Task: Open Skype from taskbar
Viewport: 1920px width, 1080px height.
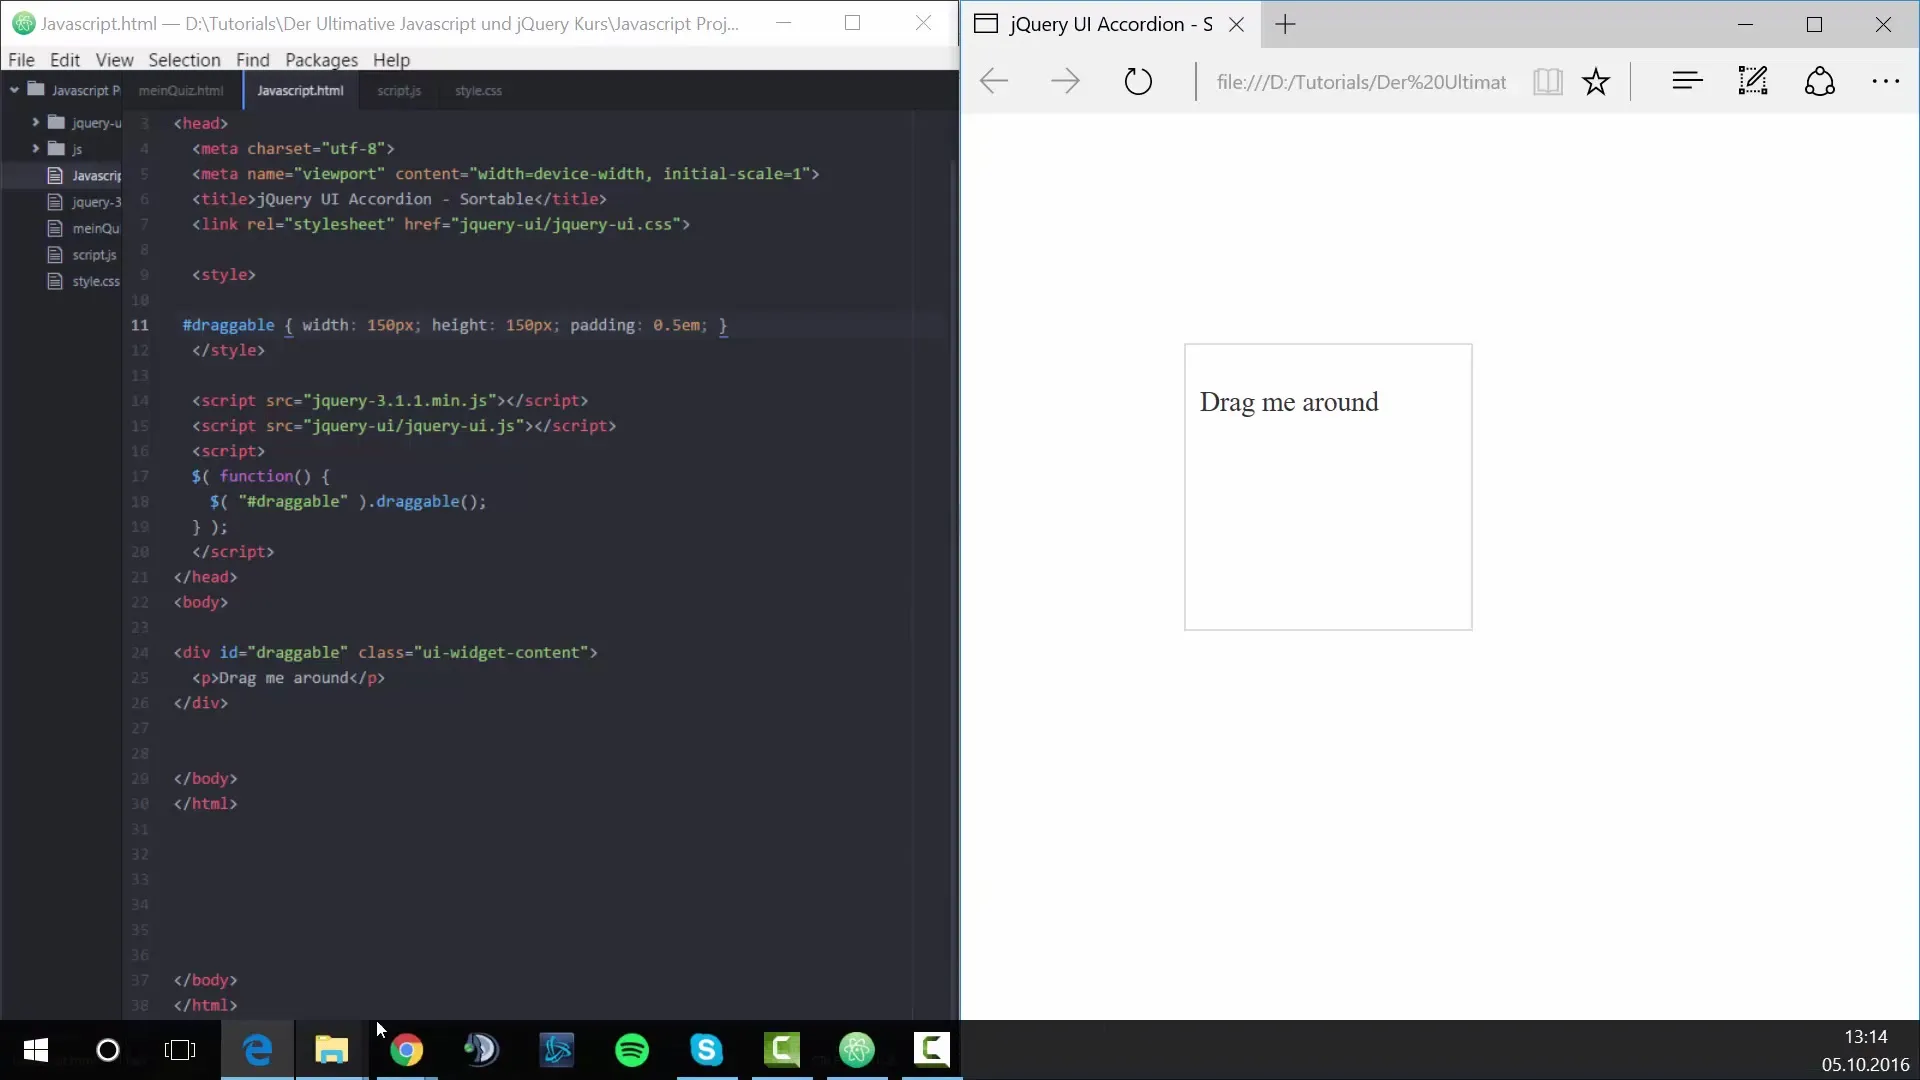Action: click(707, 1050)
